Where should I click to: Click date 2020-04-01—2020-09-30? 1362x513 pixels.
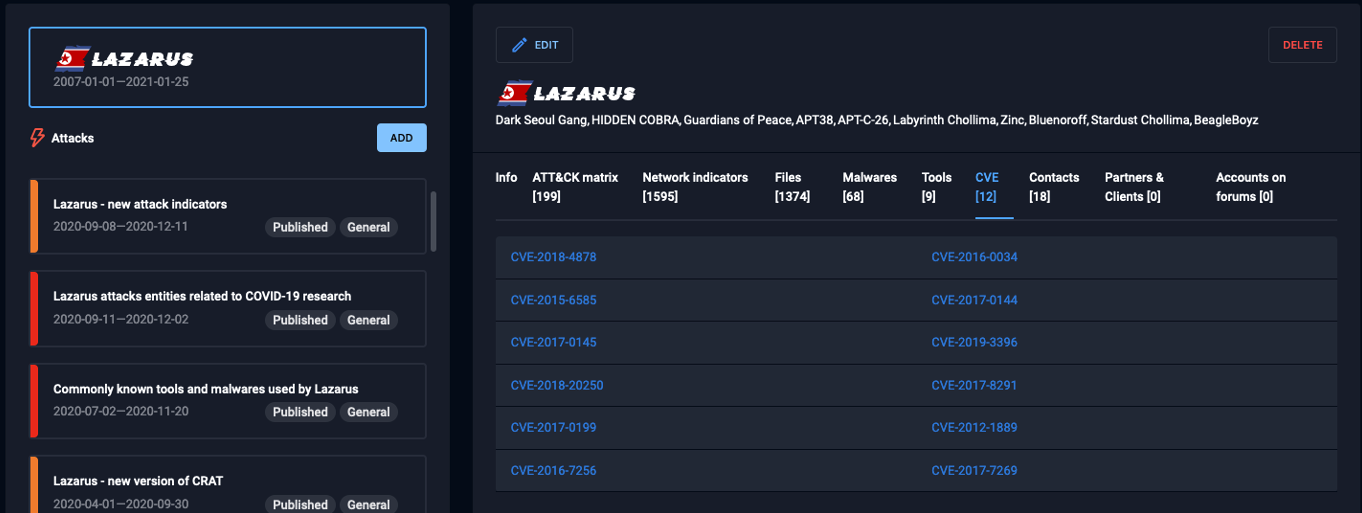pos(120,504)
